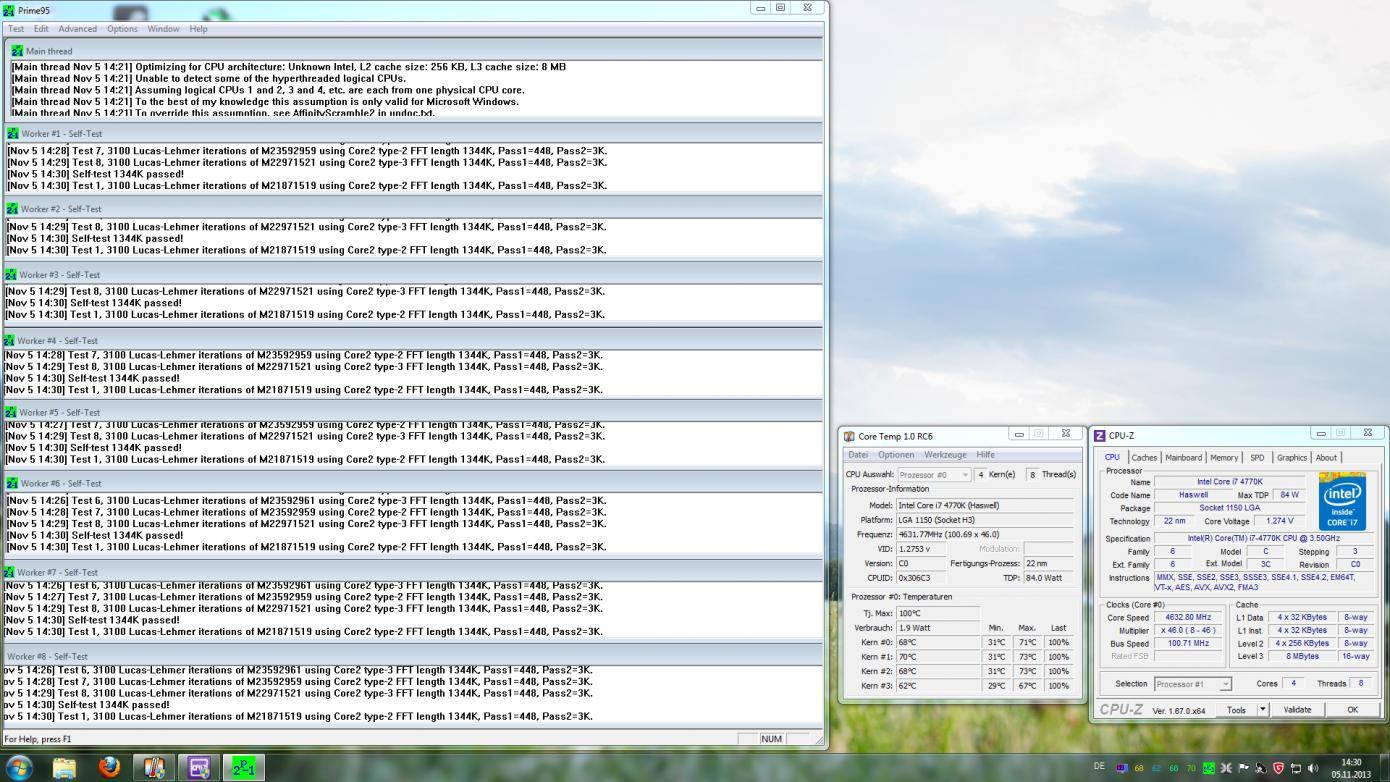Image resolution: width=1390 pixels, height=782 pixels.
Task: Click the Worker #1 Self-Test window icon
Action: click(13, 133)
